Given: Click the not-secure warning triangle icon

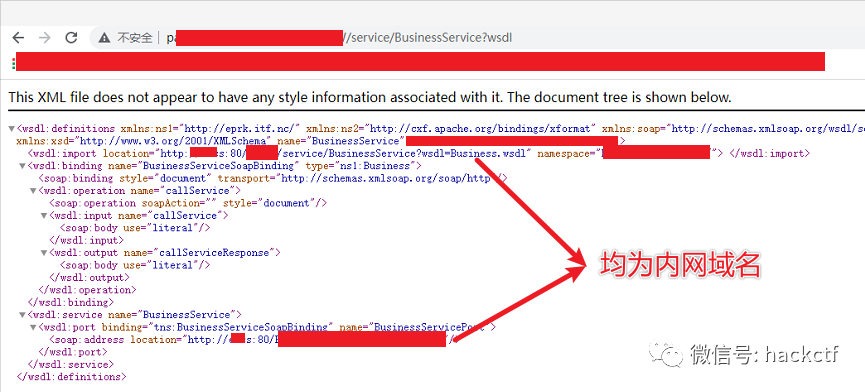Looking at the screenshot, I should (x=104, y=37).
